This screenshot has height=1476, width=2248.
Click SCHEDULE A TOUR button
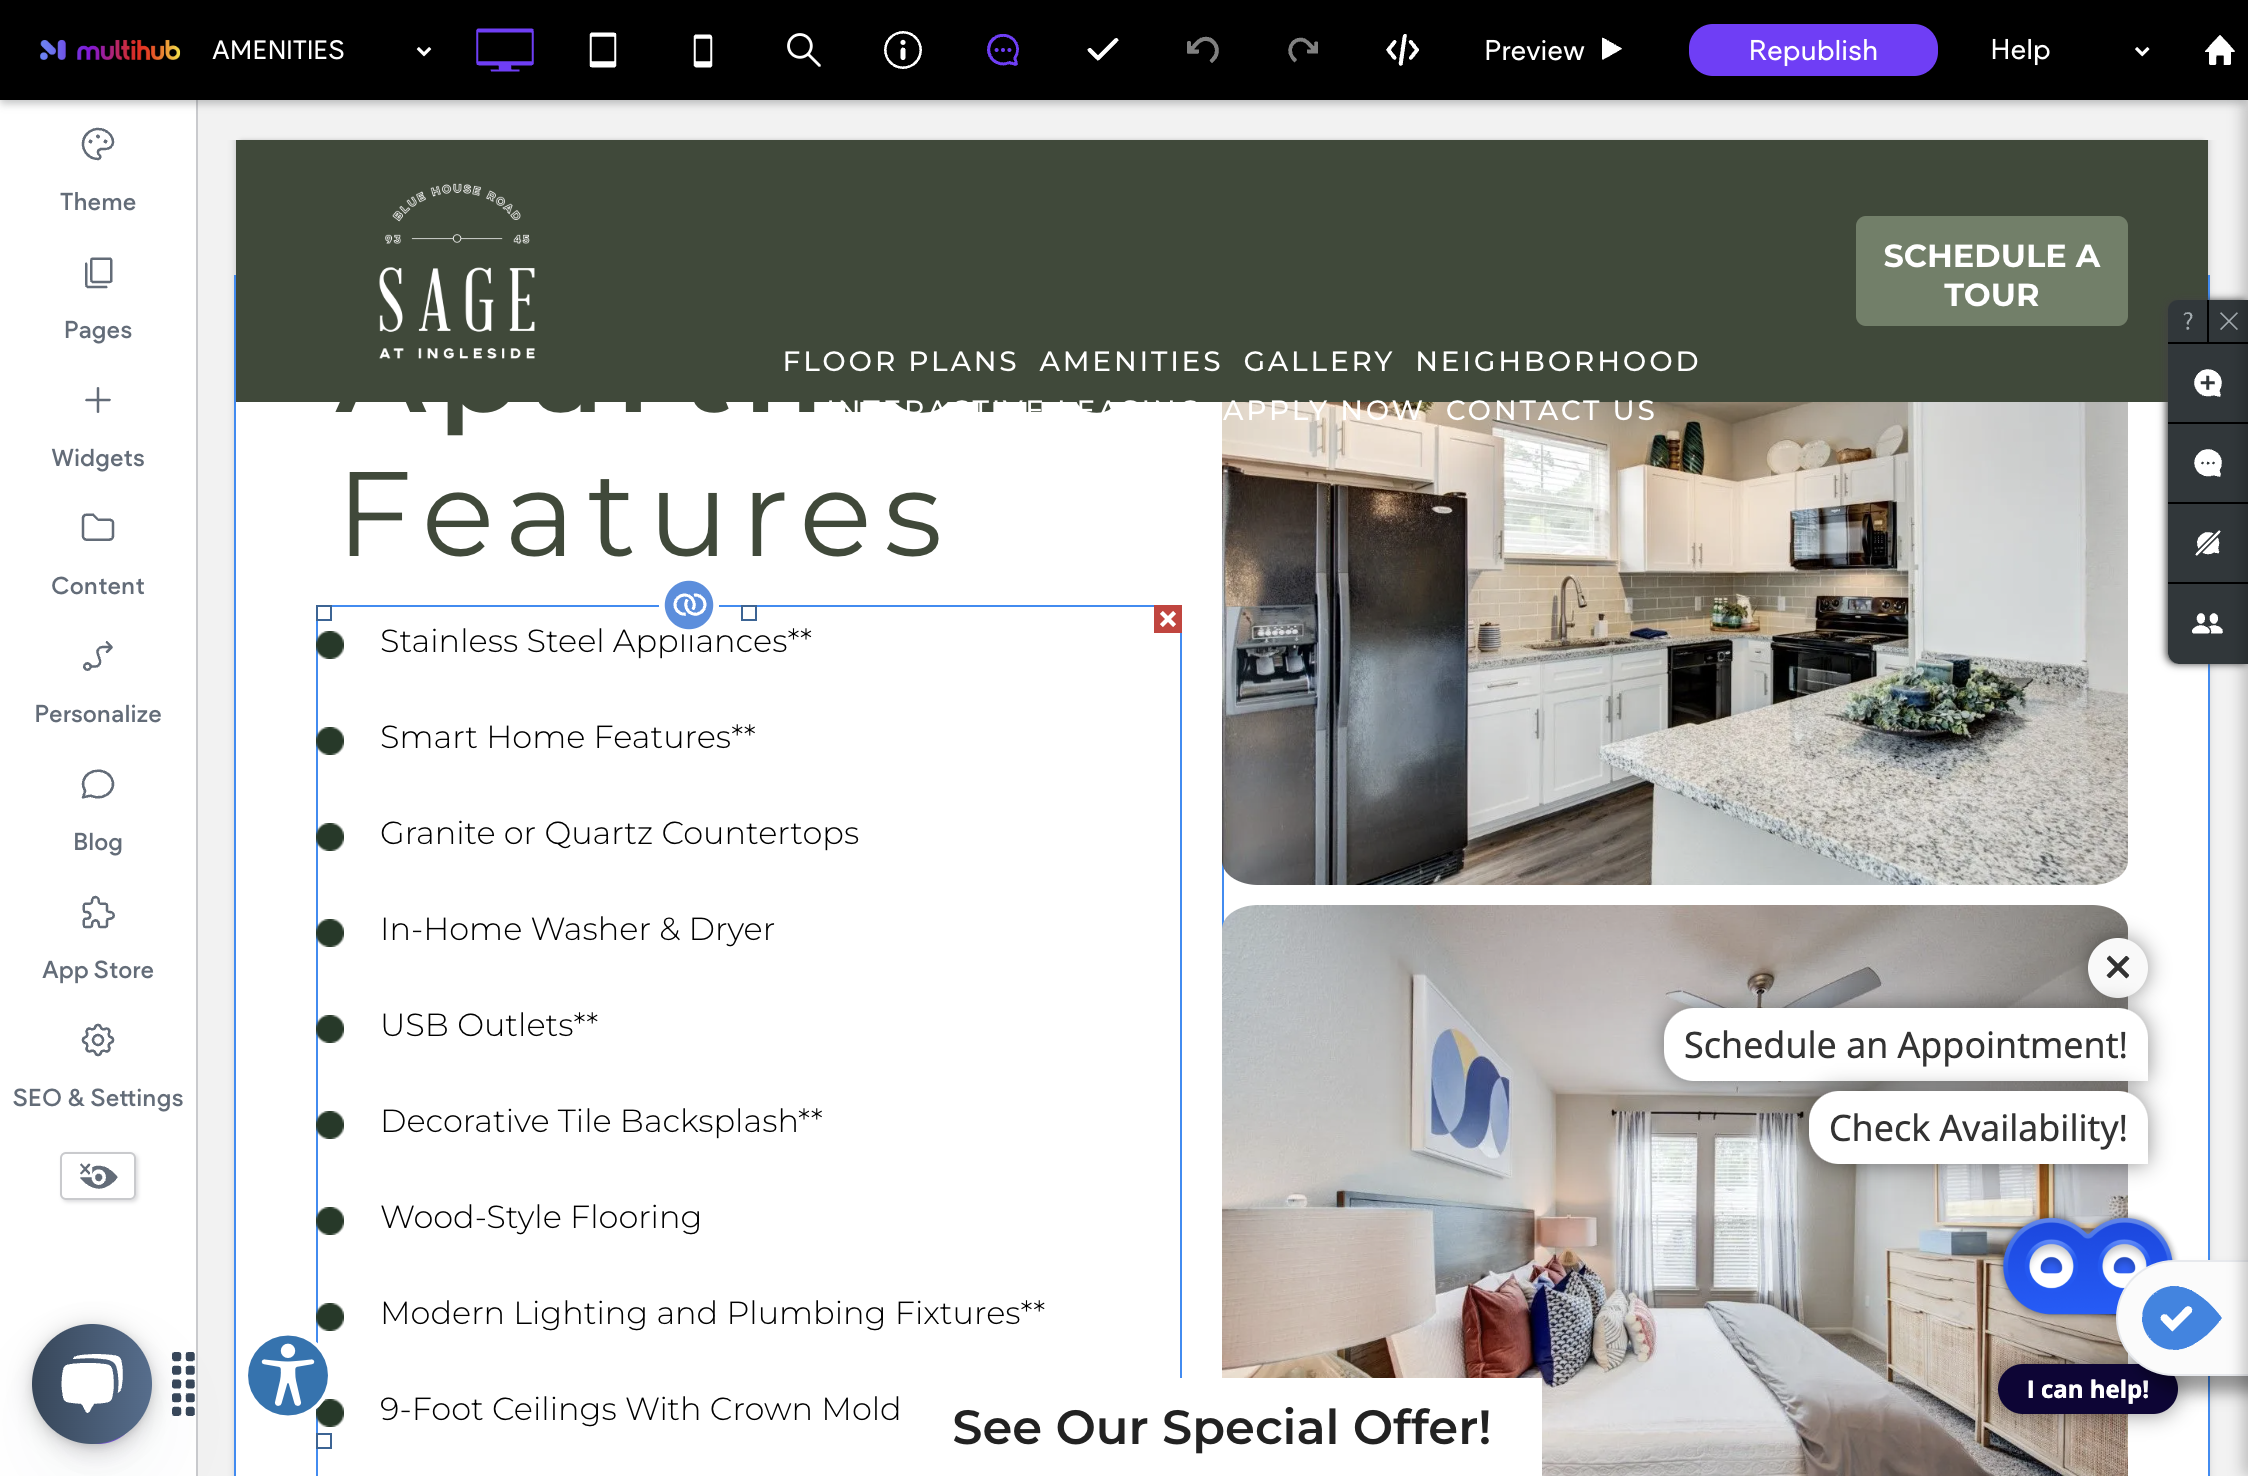pos(1991,271)
